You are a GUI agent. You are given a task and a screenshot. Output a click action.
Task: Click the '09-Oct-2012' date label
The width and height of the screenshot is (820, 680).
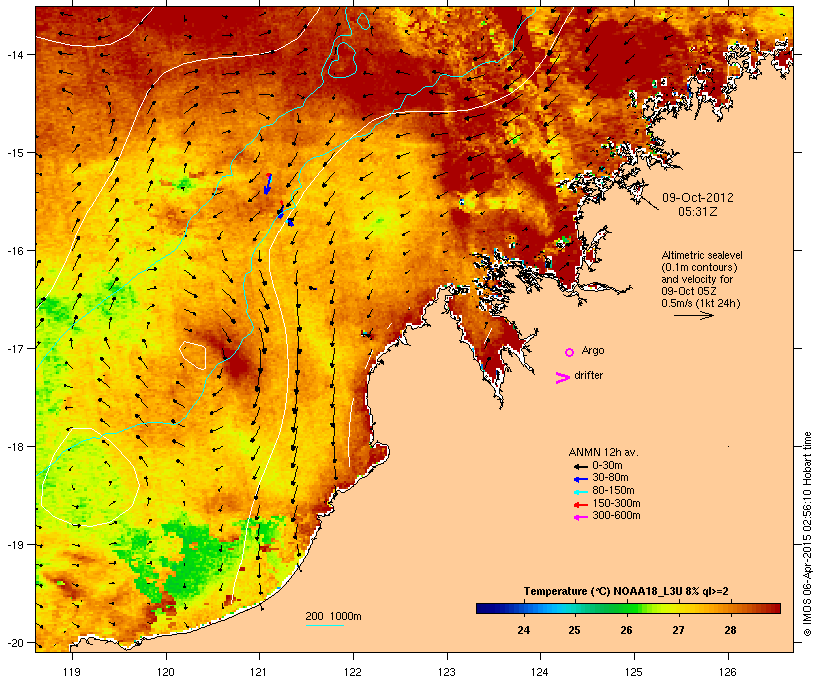pyautogui.click(x=698, y=198)
